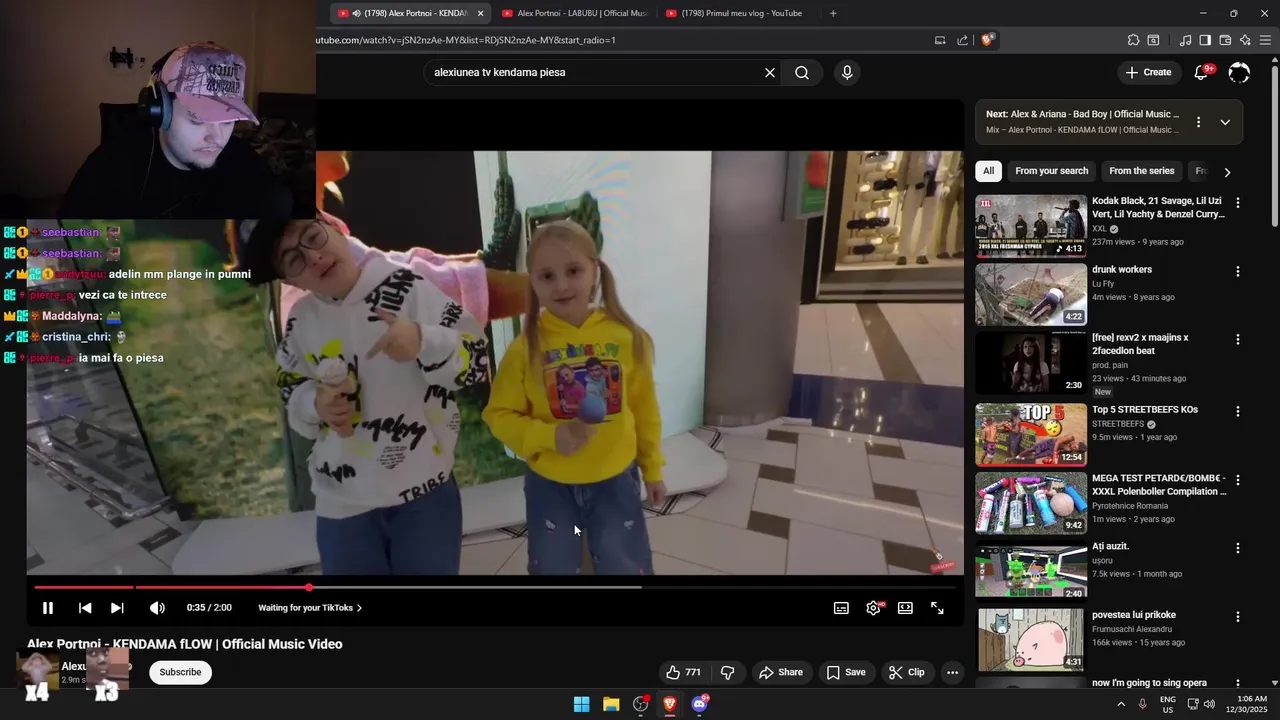1280x720 pixels.
Task: Open Brave Shields lion icon
Action: (x=987, y=40)
